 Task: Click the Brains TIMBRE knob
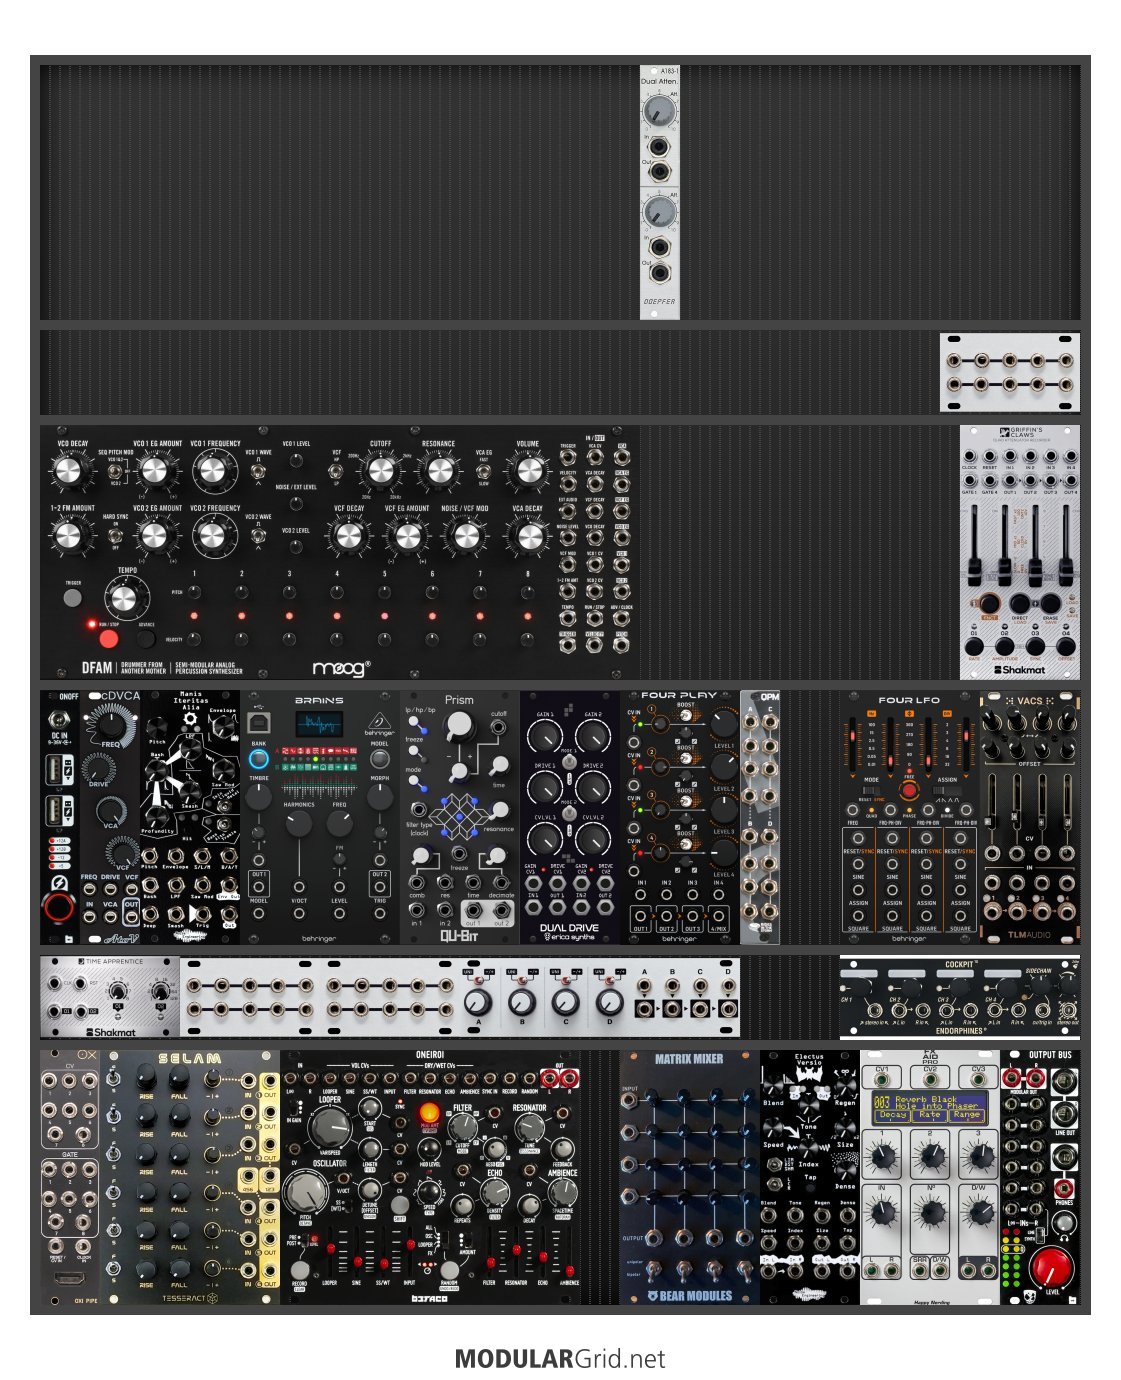click(x=258, y=797)
